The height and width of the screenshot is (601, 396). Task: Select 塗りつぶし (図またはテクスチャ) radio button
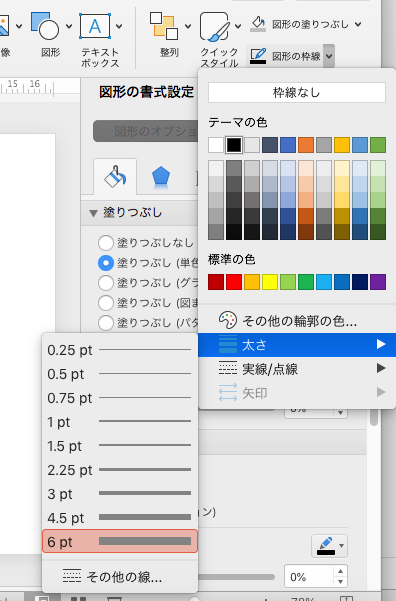(x=105, y=302)
